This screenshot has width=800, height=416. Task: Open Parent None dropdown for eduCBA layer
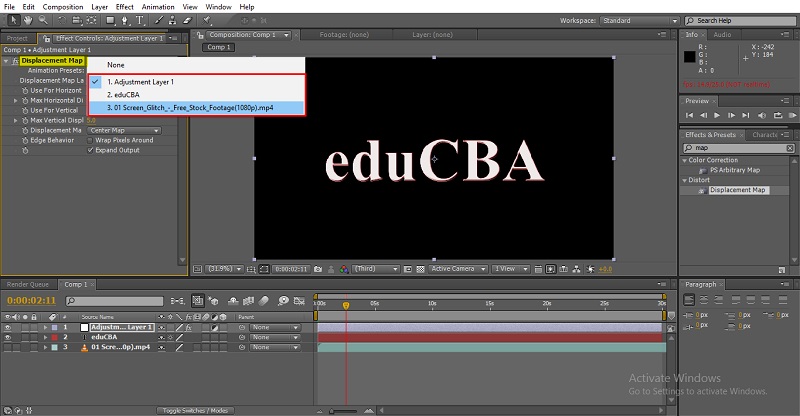pyautogui.click(x=274, y=337)
